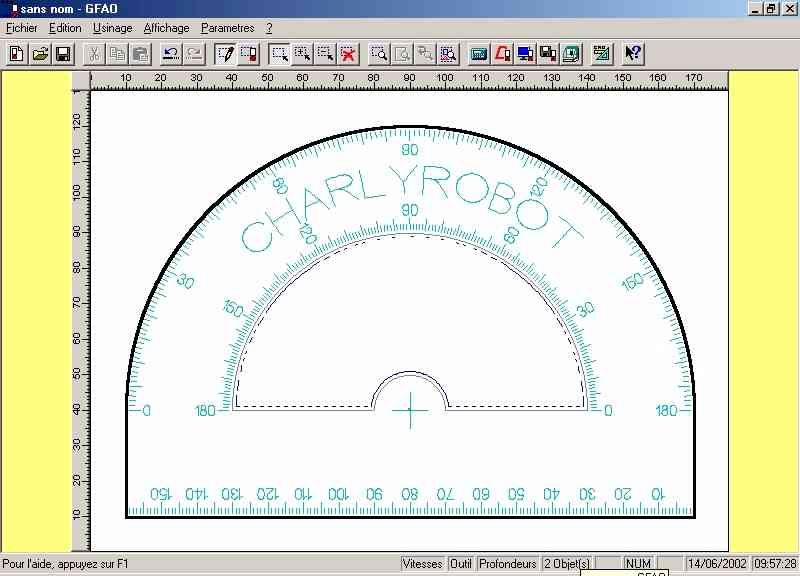Screen dimensions: 800x576
Task: Click the inner scale '90' below CHARLYROBOT
Action: (410, 210)
